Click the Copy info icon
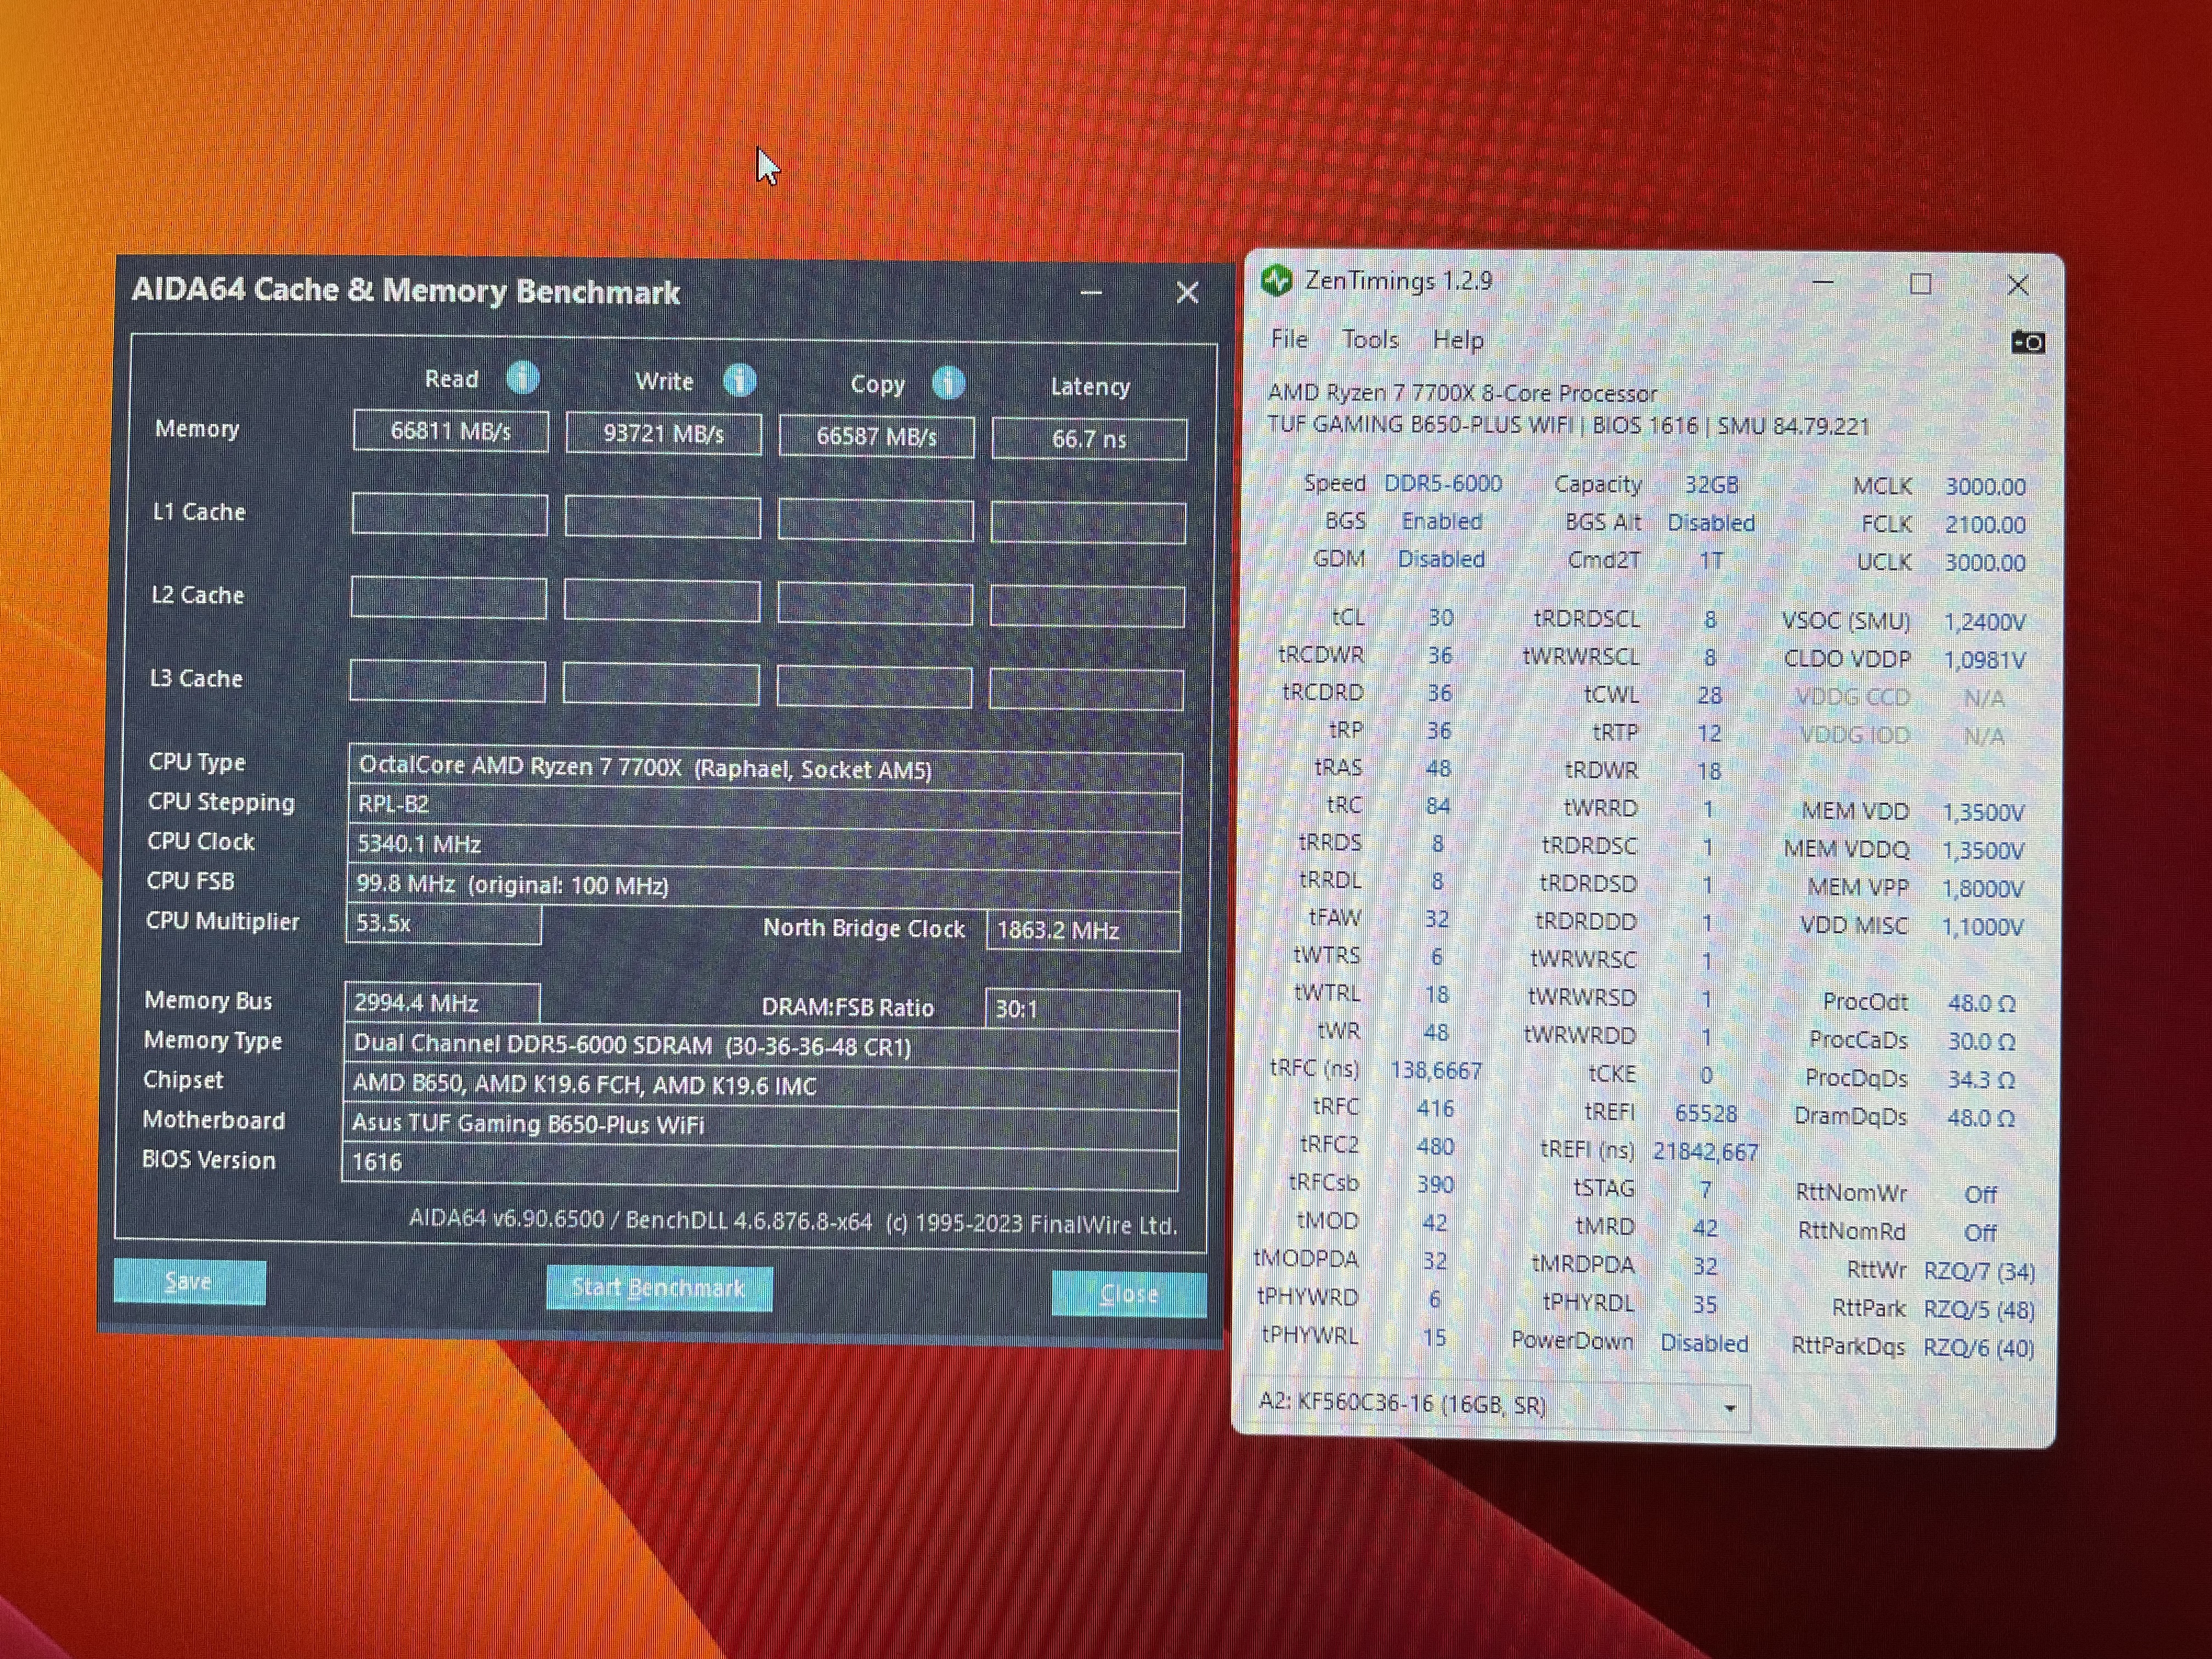This screenshot has height=1659, width=2212. [x=948, y=383]
